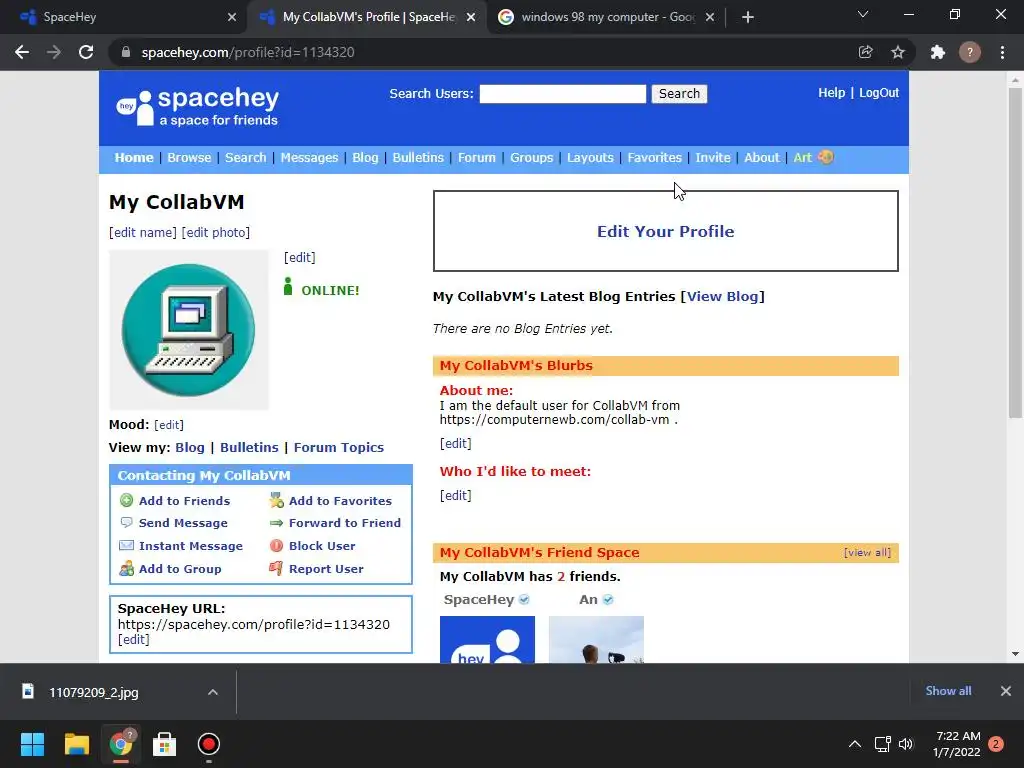Open Microsoft Store from taskbar
Screen dimensions: 1024x768
[x=165, y=744]
